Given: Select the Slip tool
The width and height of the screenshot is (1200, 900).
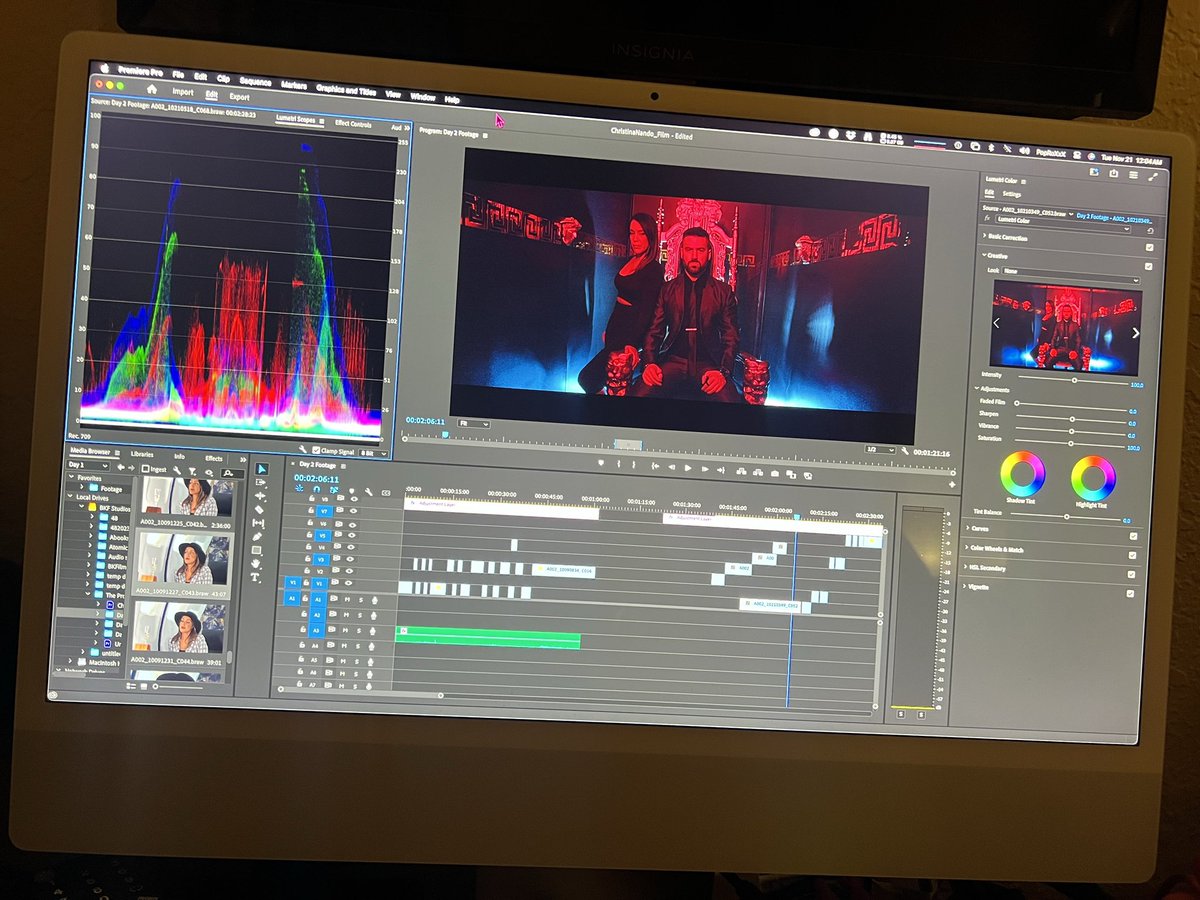Looking at the screenshot, I should [258, 523].
